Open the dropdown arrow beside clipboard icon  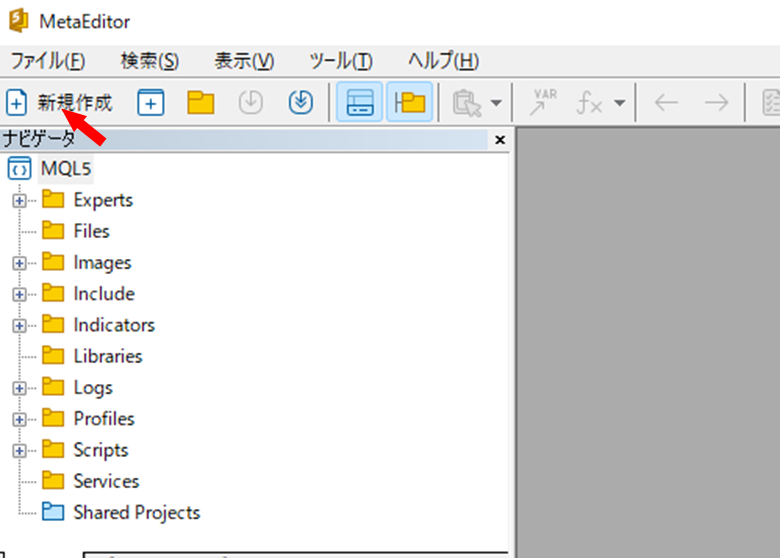496,103
